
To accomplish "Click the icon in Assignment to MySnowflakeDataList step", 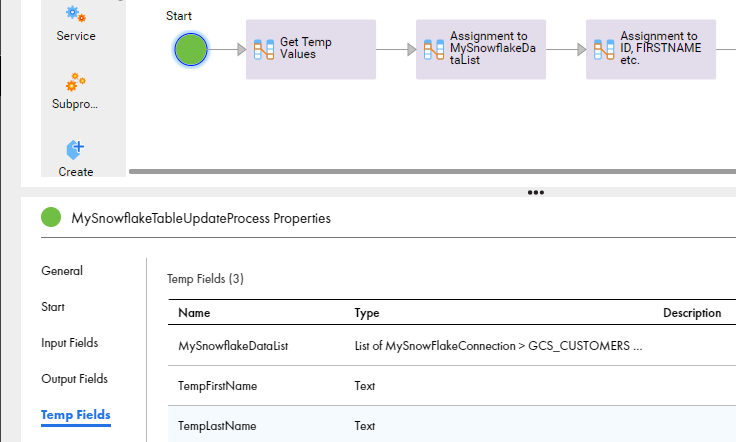I will pos(434,50).
